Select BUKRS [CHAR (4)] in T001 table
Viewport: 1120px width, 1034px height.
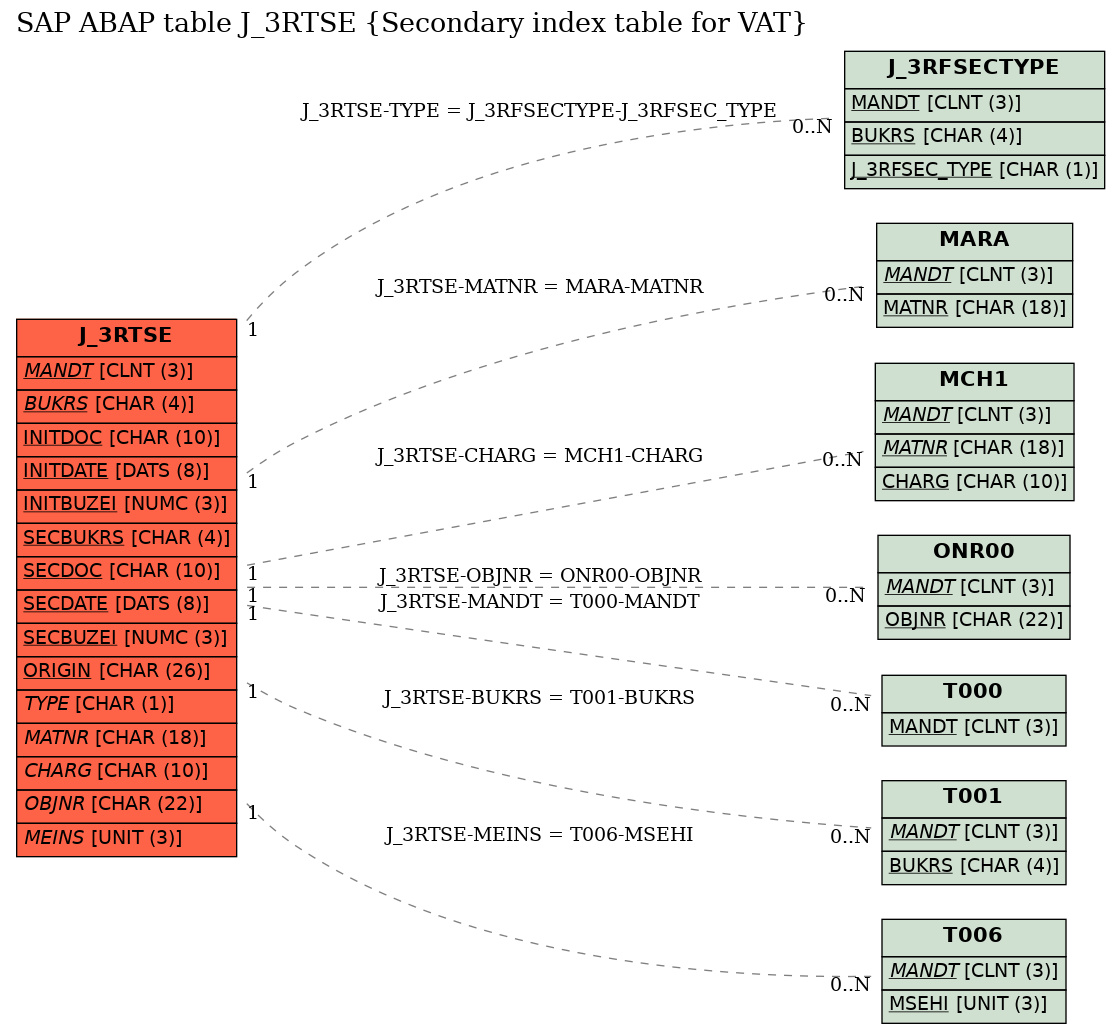(x=974, y=868)
